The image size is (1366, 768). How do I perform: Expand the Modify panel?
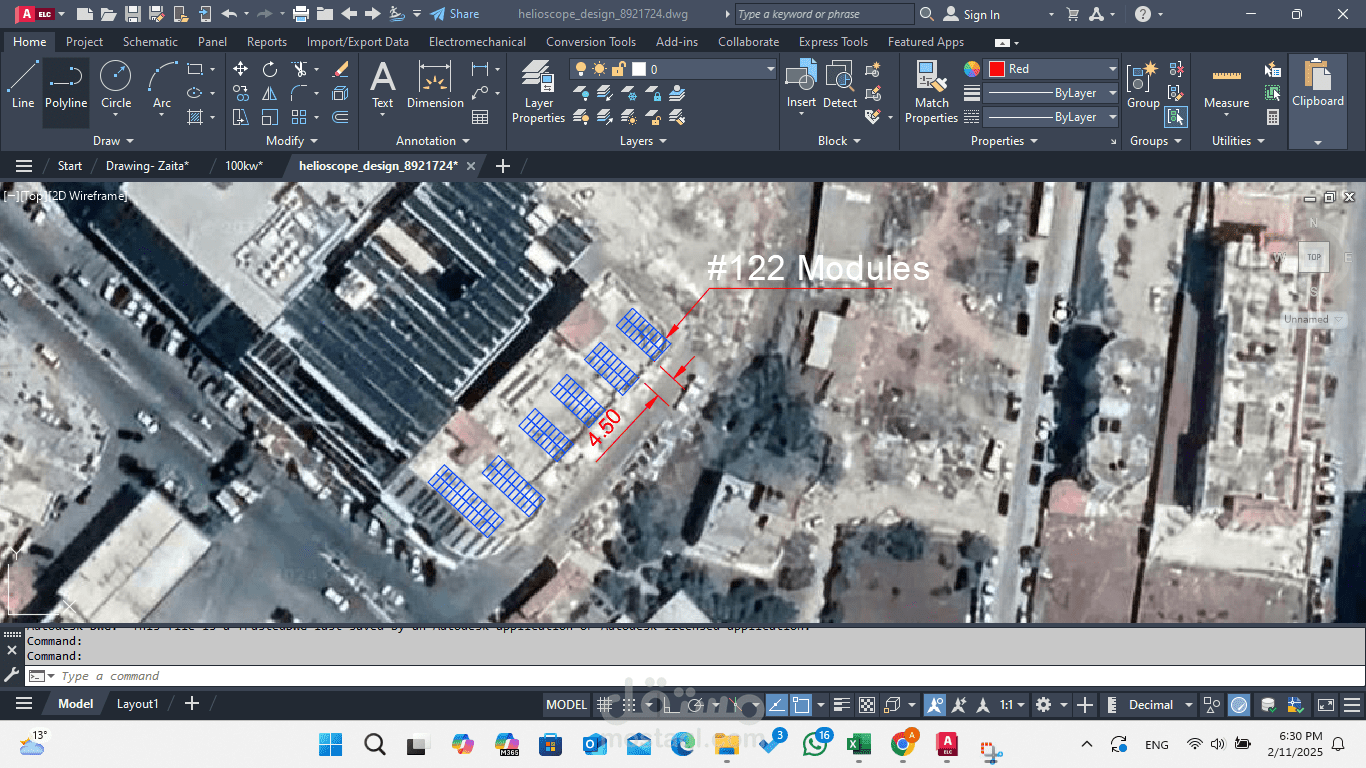(x=292, y=141)
